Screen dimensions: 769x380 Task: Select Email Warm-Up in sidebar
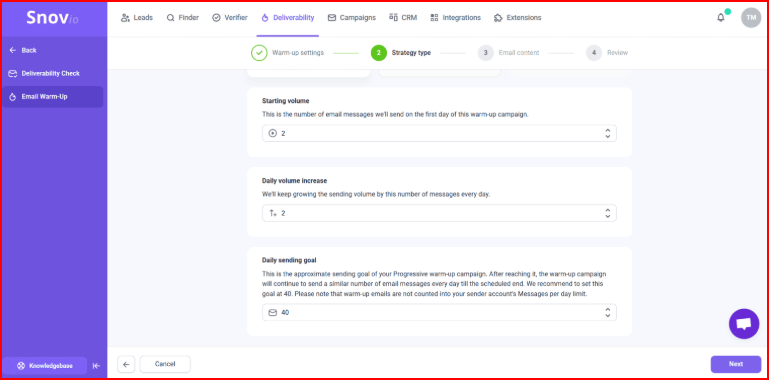(53, 97)
